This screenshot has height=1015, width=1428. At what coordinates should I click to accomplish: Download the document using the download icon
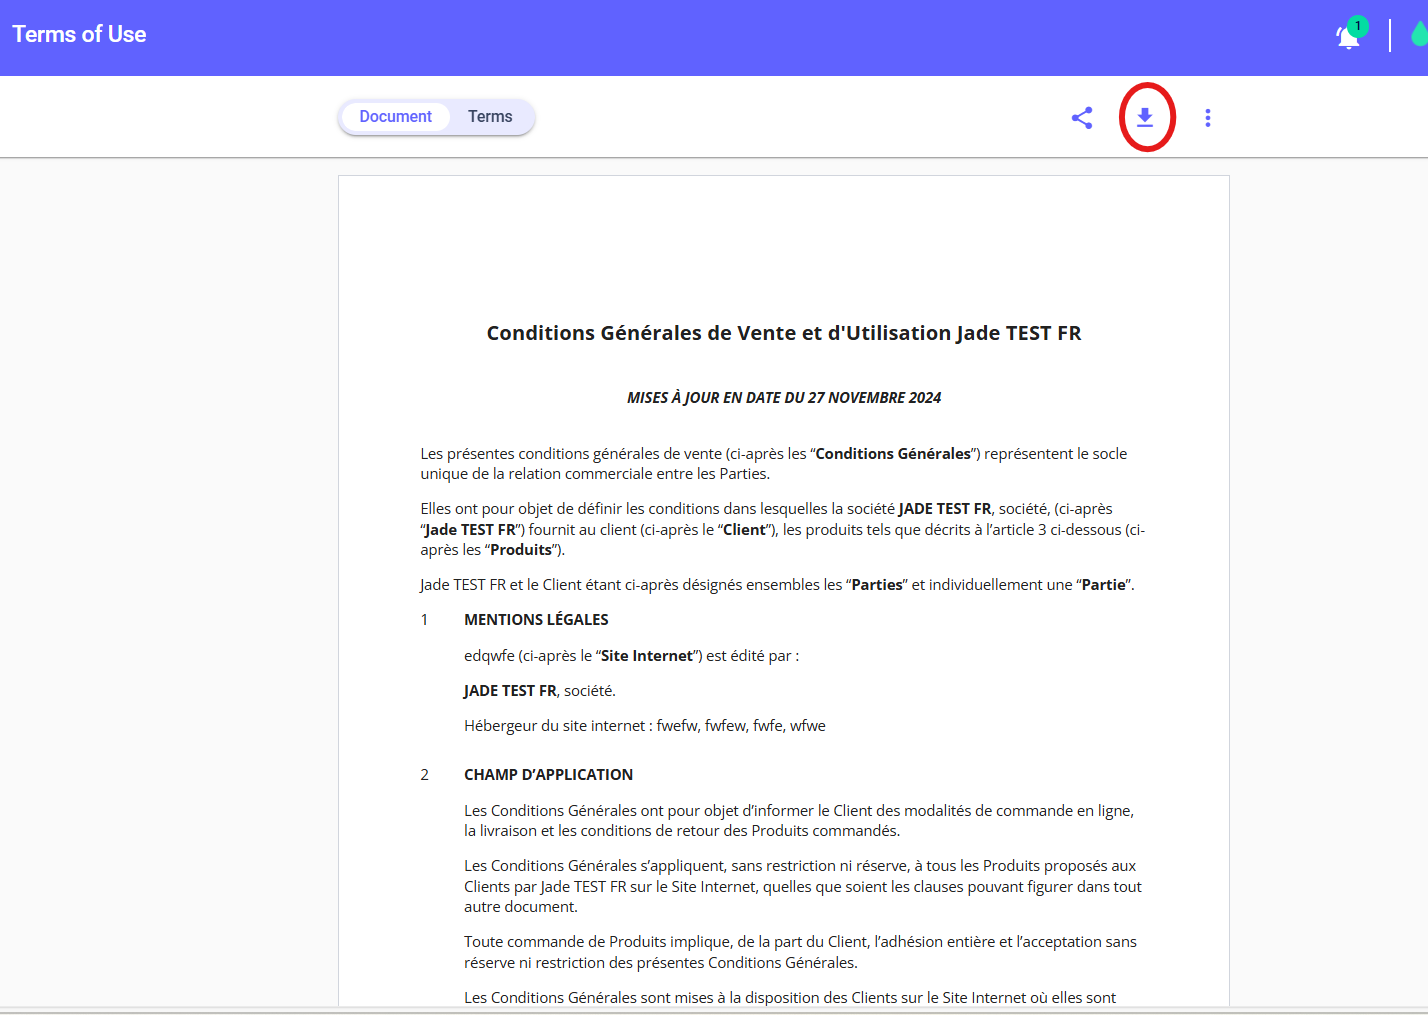[x=1145, y=118]
